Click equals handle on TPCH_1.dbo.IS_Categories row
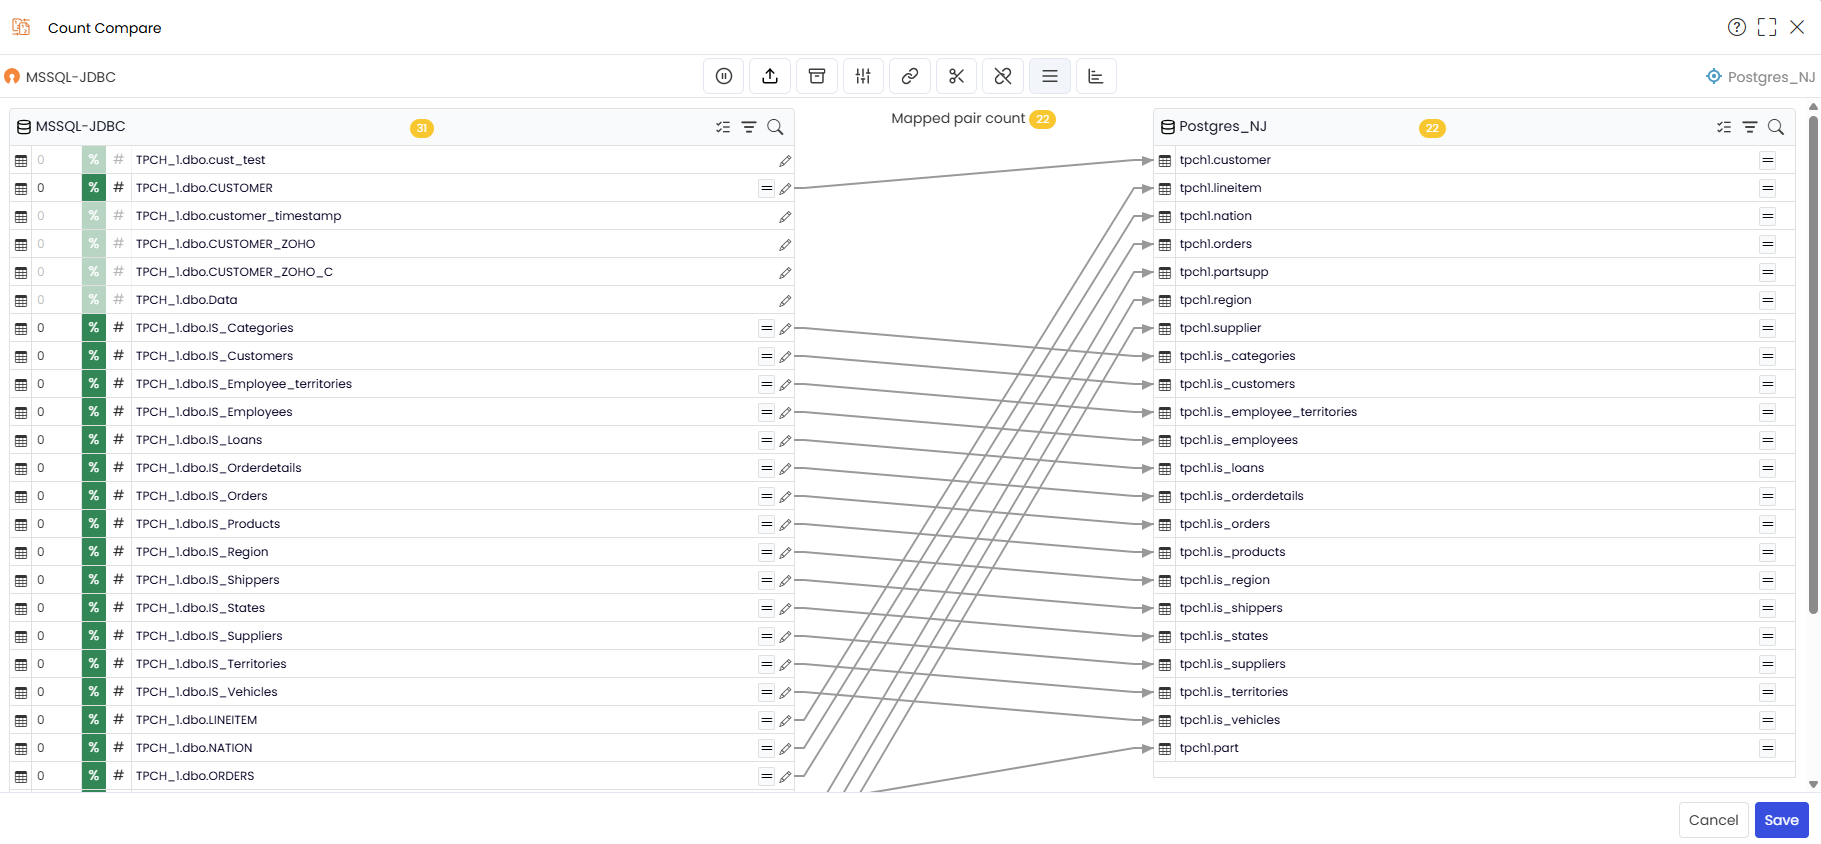This screenshot has width=1821, height=844. 766,328
